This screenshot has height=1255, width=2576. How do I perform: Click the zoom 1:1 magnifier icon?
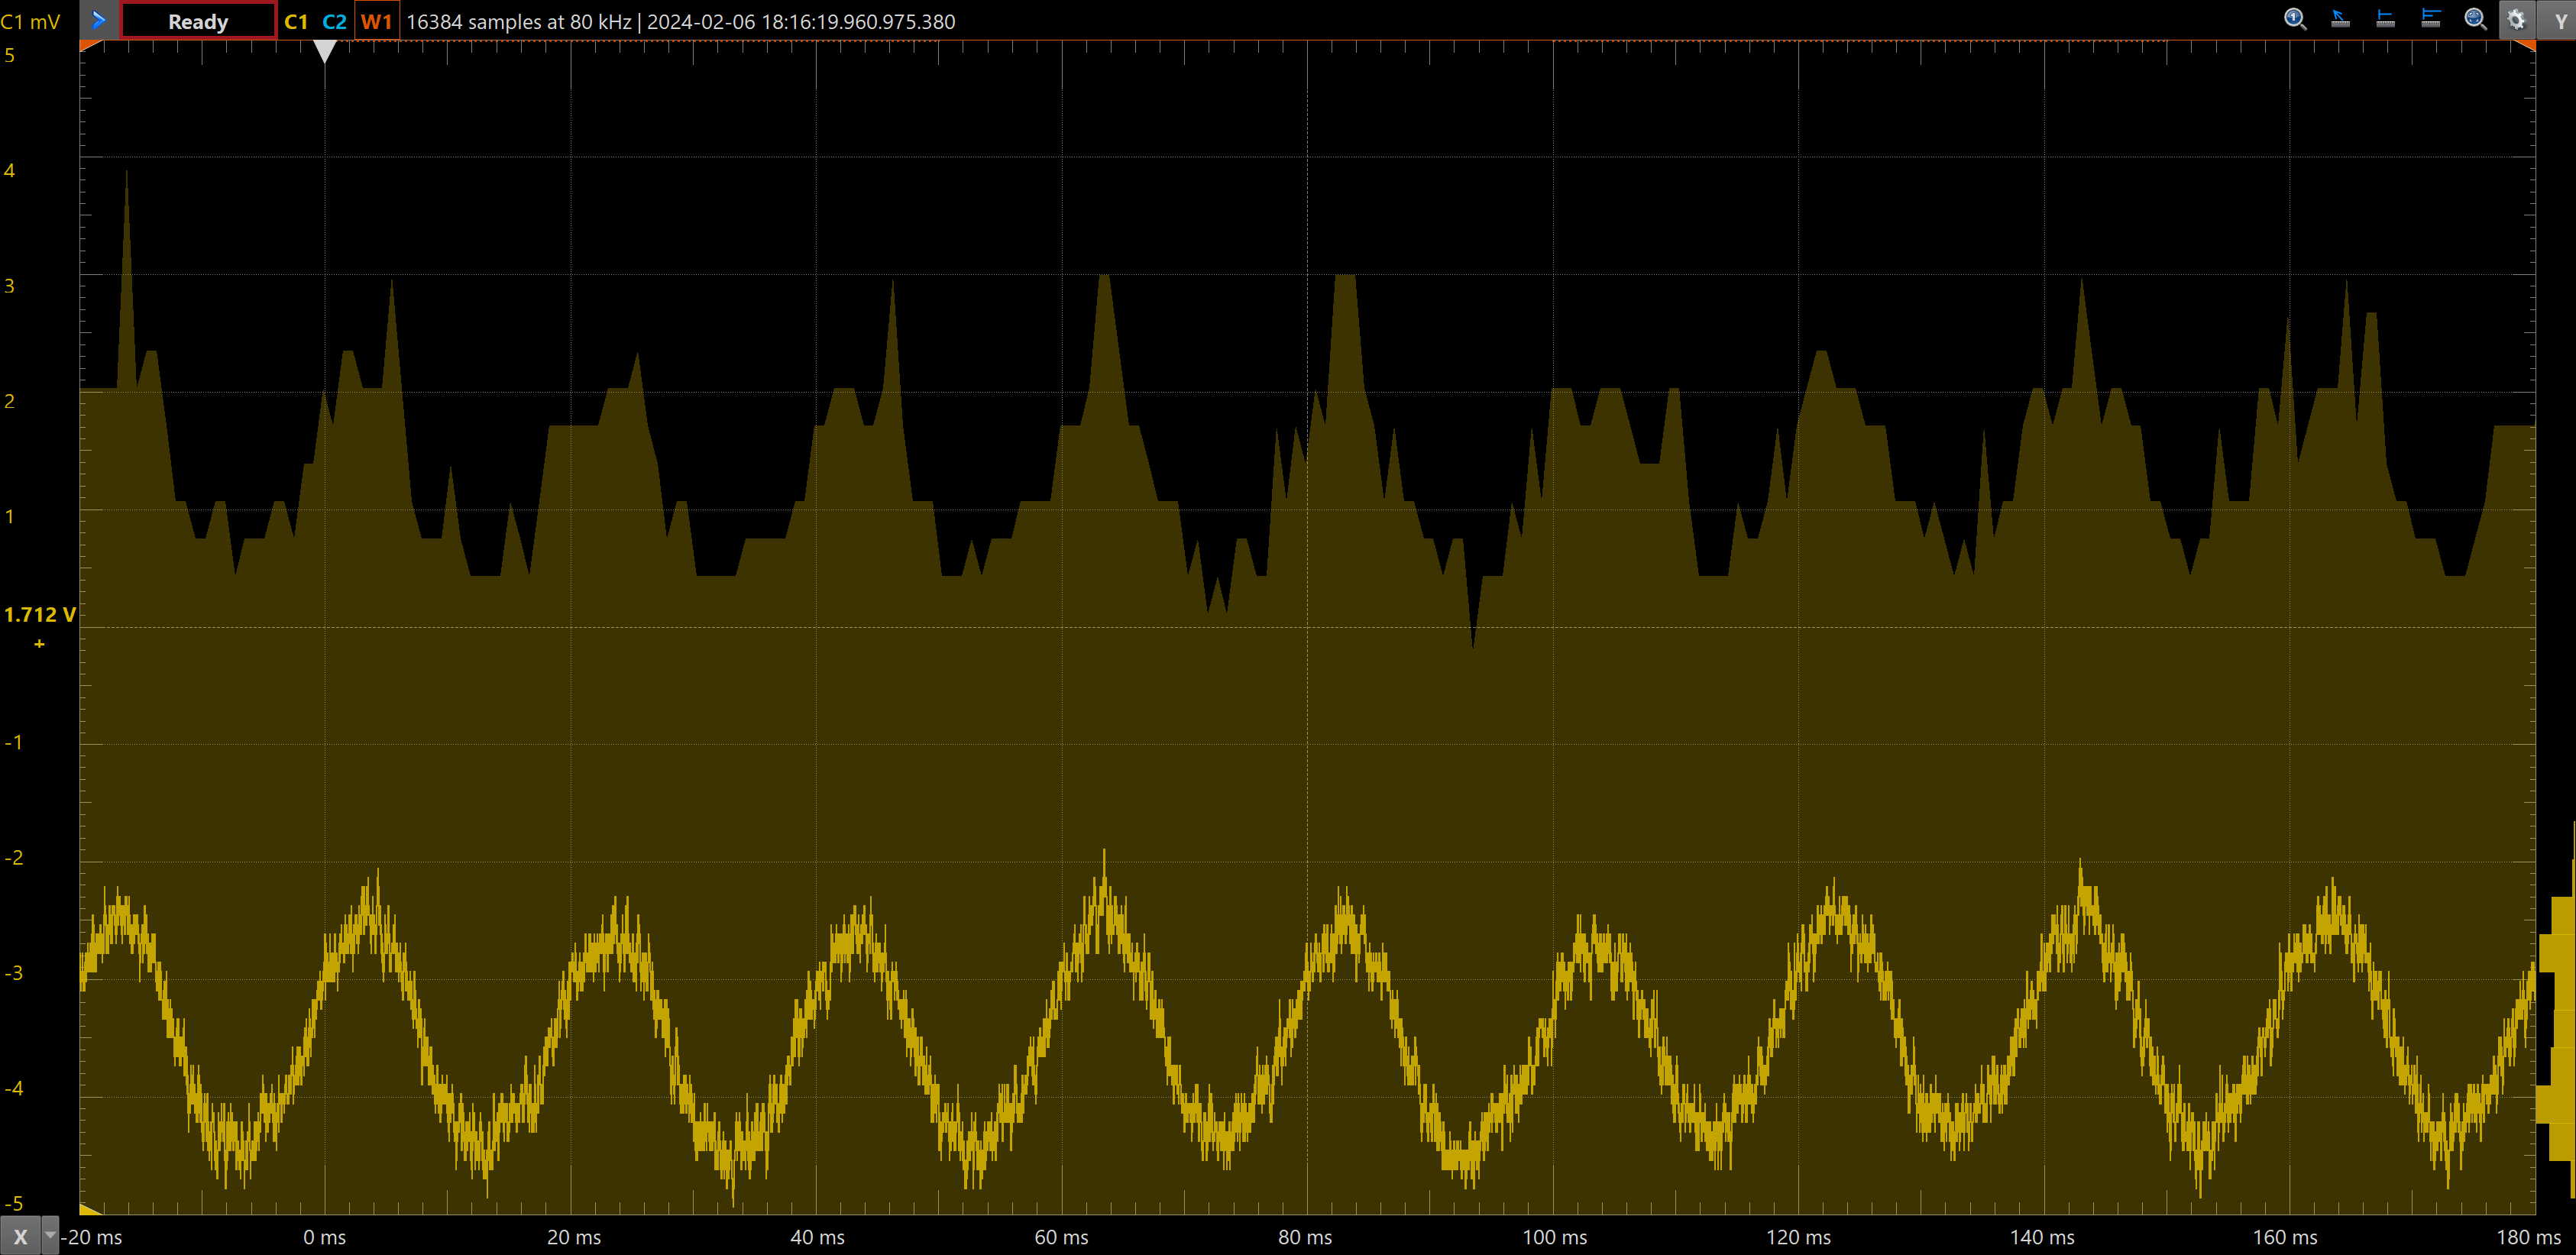[x=2295, y=19]
